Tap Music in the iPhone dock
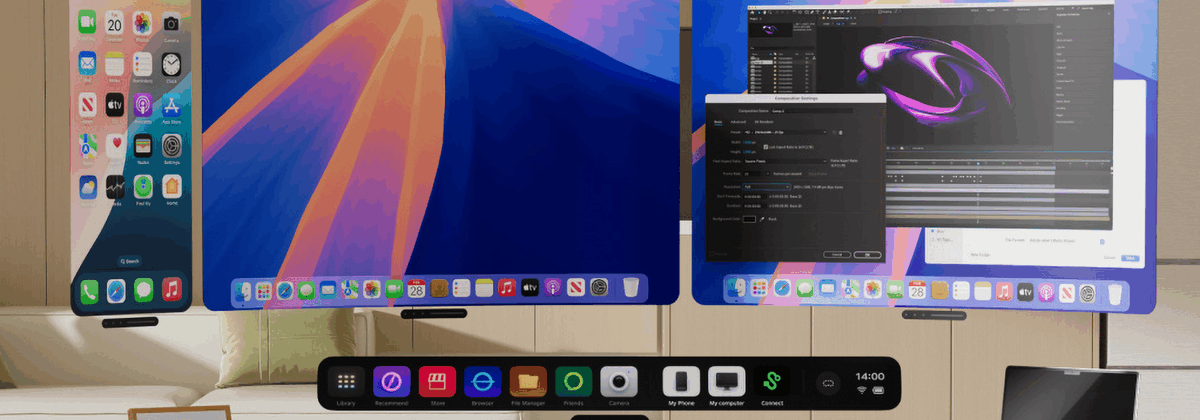 point(171,290)
